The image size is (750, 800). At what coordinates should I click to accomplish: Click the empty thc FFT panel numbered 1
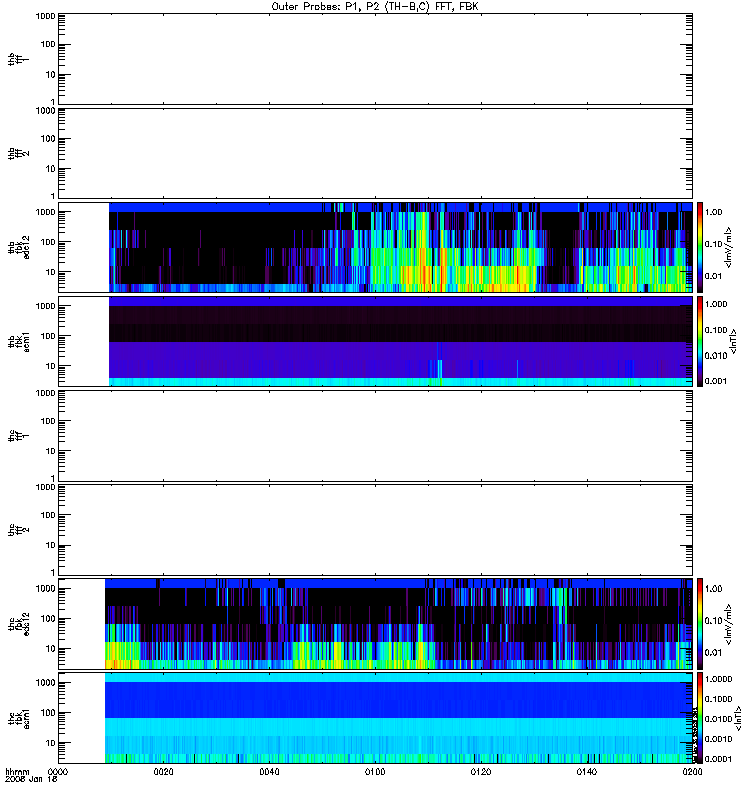(x=376, y=436)
